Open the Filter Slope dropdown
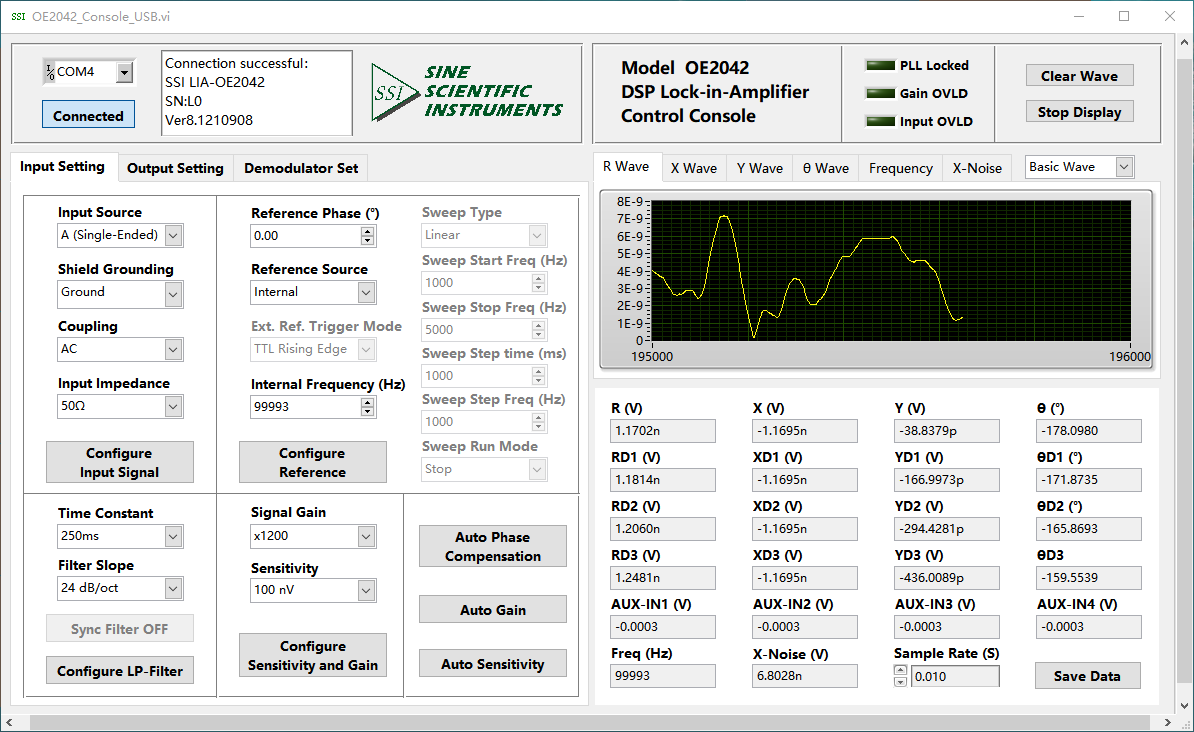Screen dimensions: 1194x732 click(x=173, y=588)
